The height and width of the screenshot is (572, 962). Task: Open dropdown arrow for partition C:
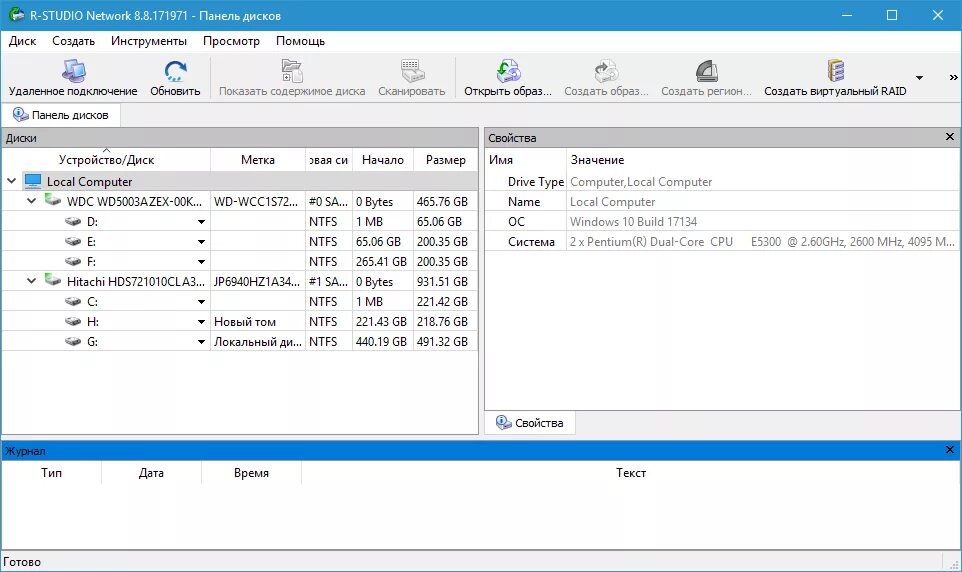tap(201, 302)
